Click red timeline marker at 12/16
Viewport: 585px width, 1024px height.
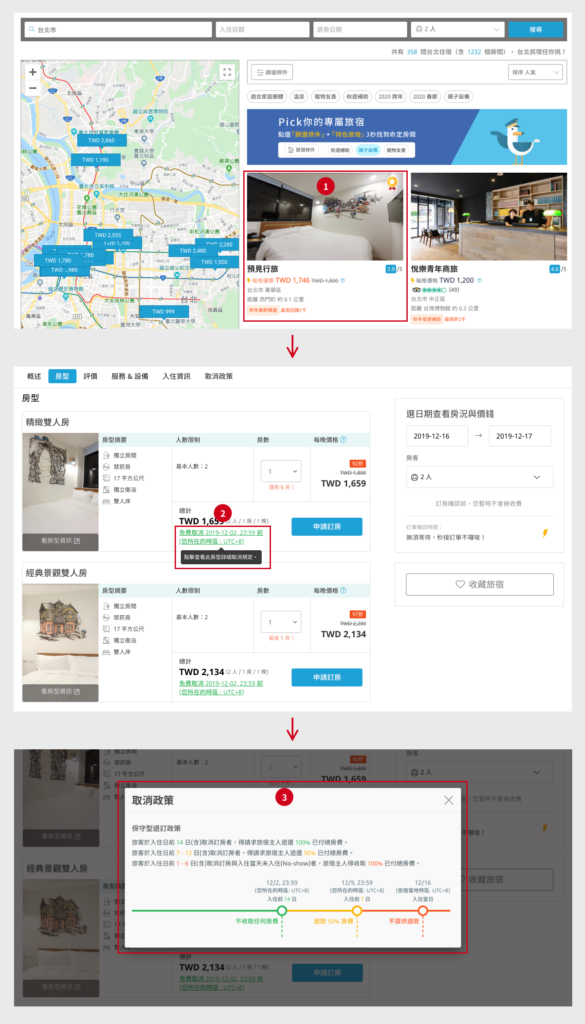click(x=423, y=910)
